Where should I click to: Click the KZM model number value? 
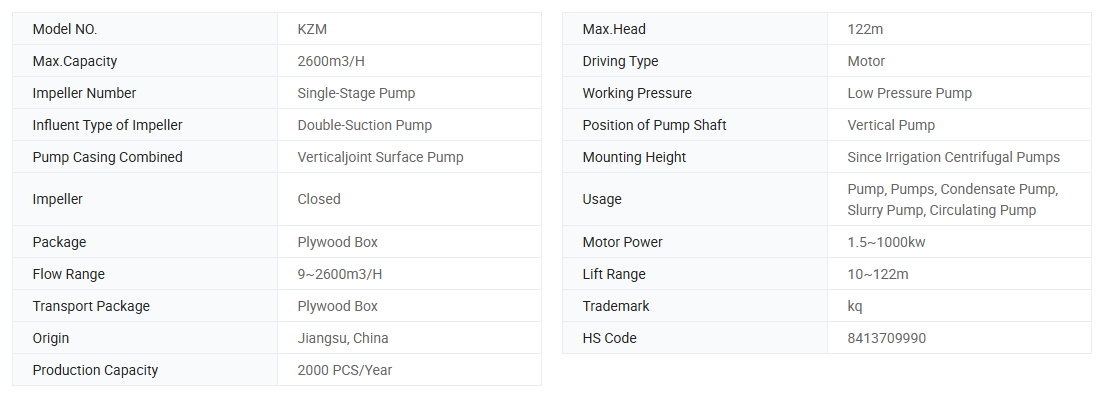tap(313, 29)
